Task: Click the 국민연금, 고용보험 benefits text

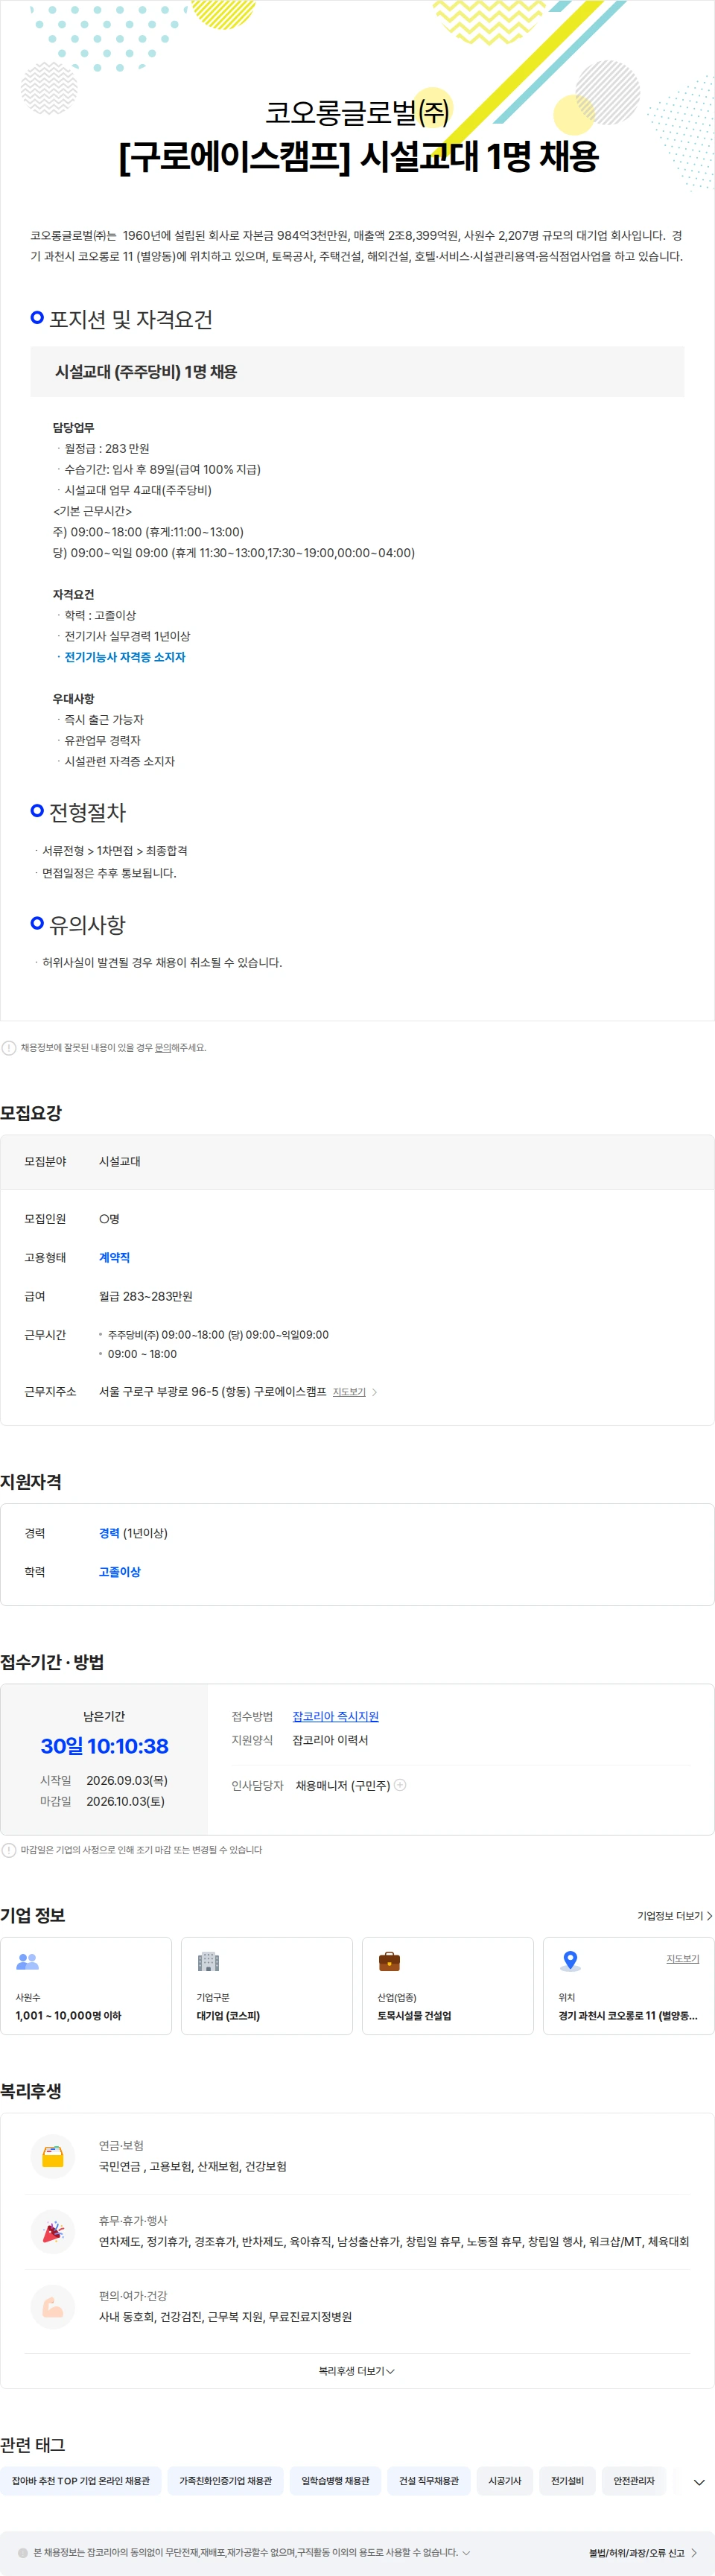Action: [x=193, y=2166]
